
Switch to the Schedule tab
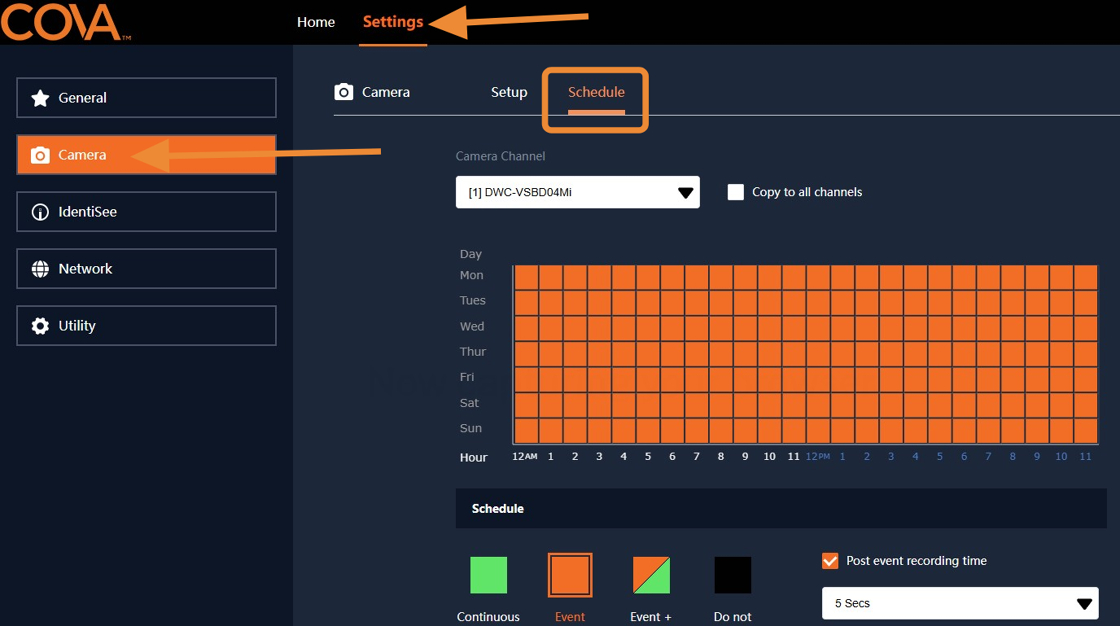pyautogui.click(x=596, y=92)
